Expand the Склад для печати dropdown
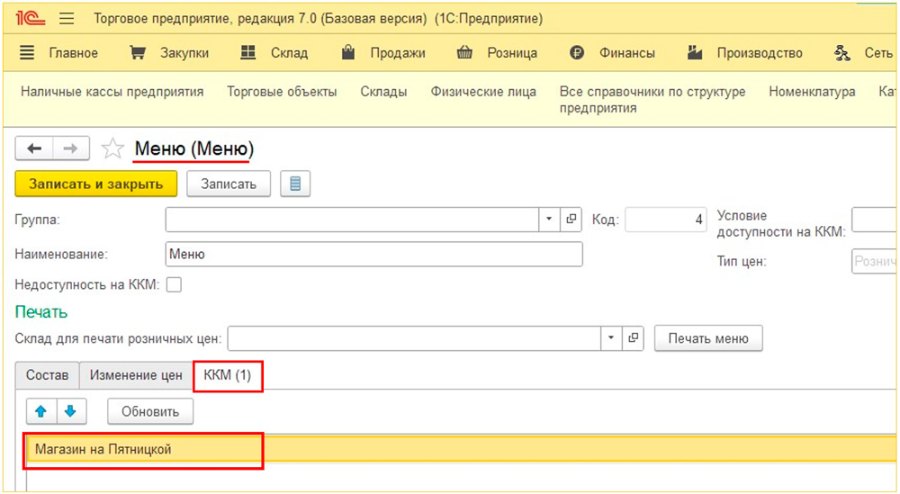The width and height of the screenshot is (900, 494). click(x=611, y=339)
